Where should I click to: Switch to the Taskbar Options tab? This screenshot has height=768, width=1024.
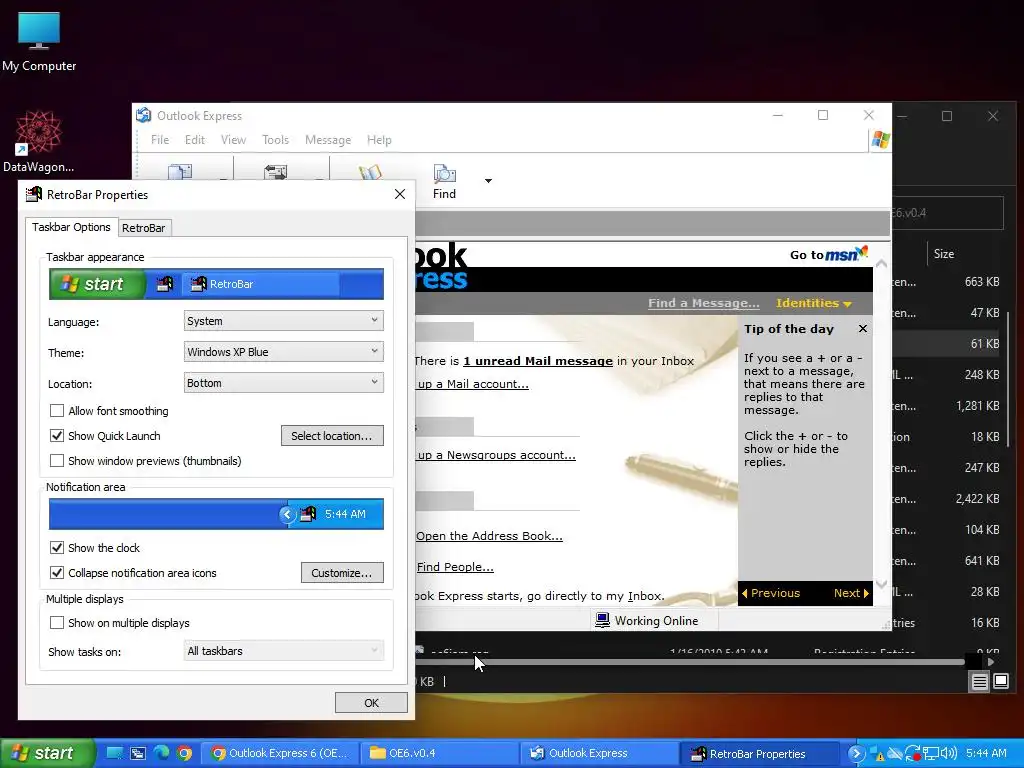pos(71,227)
